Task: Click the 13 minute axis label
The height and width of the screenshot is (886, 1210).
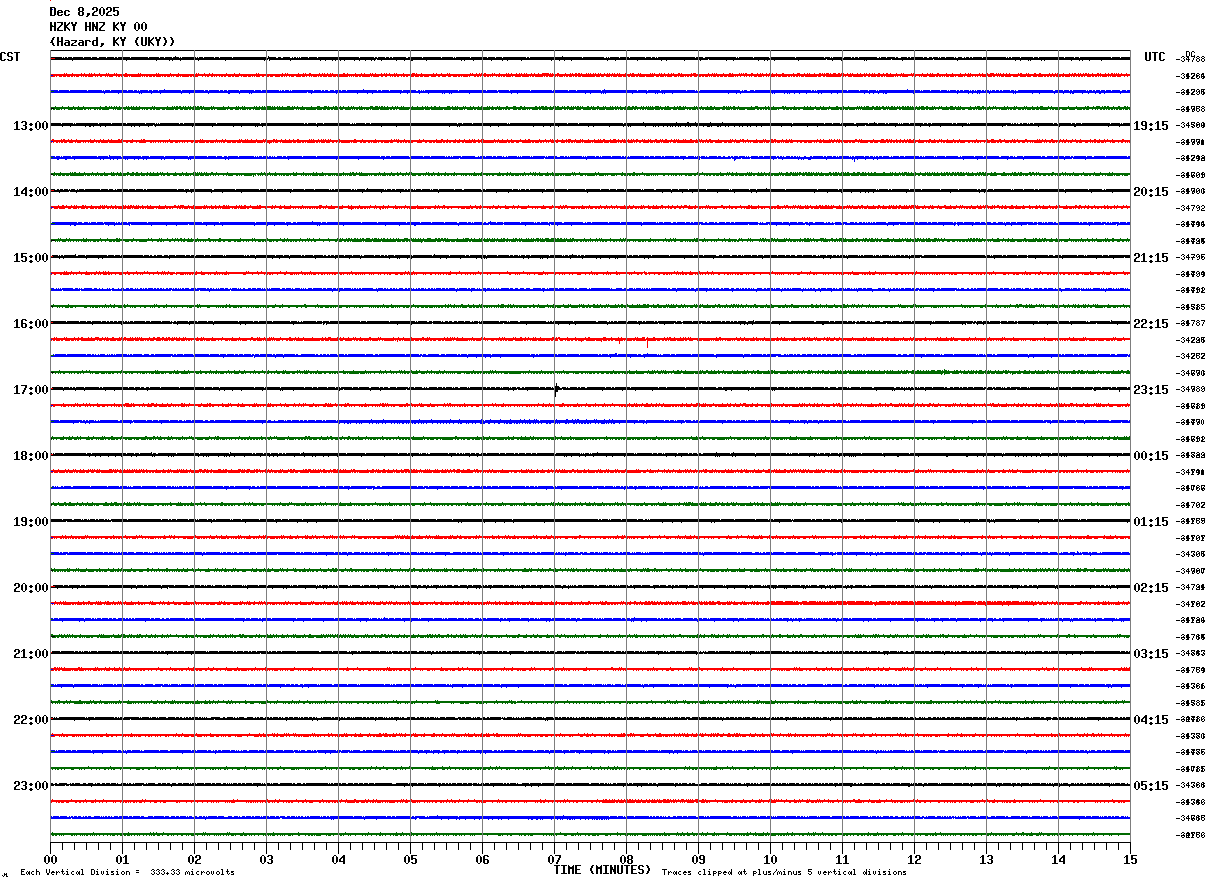Action: point(986,859)
